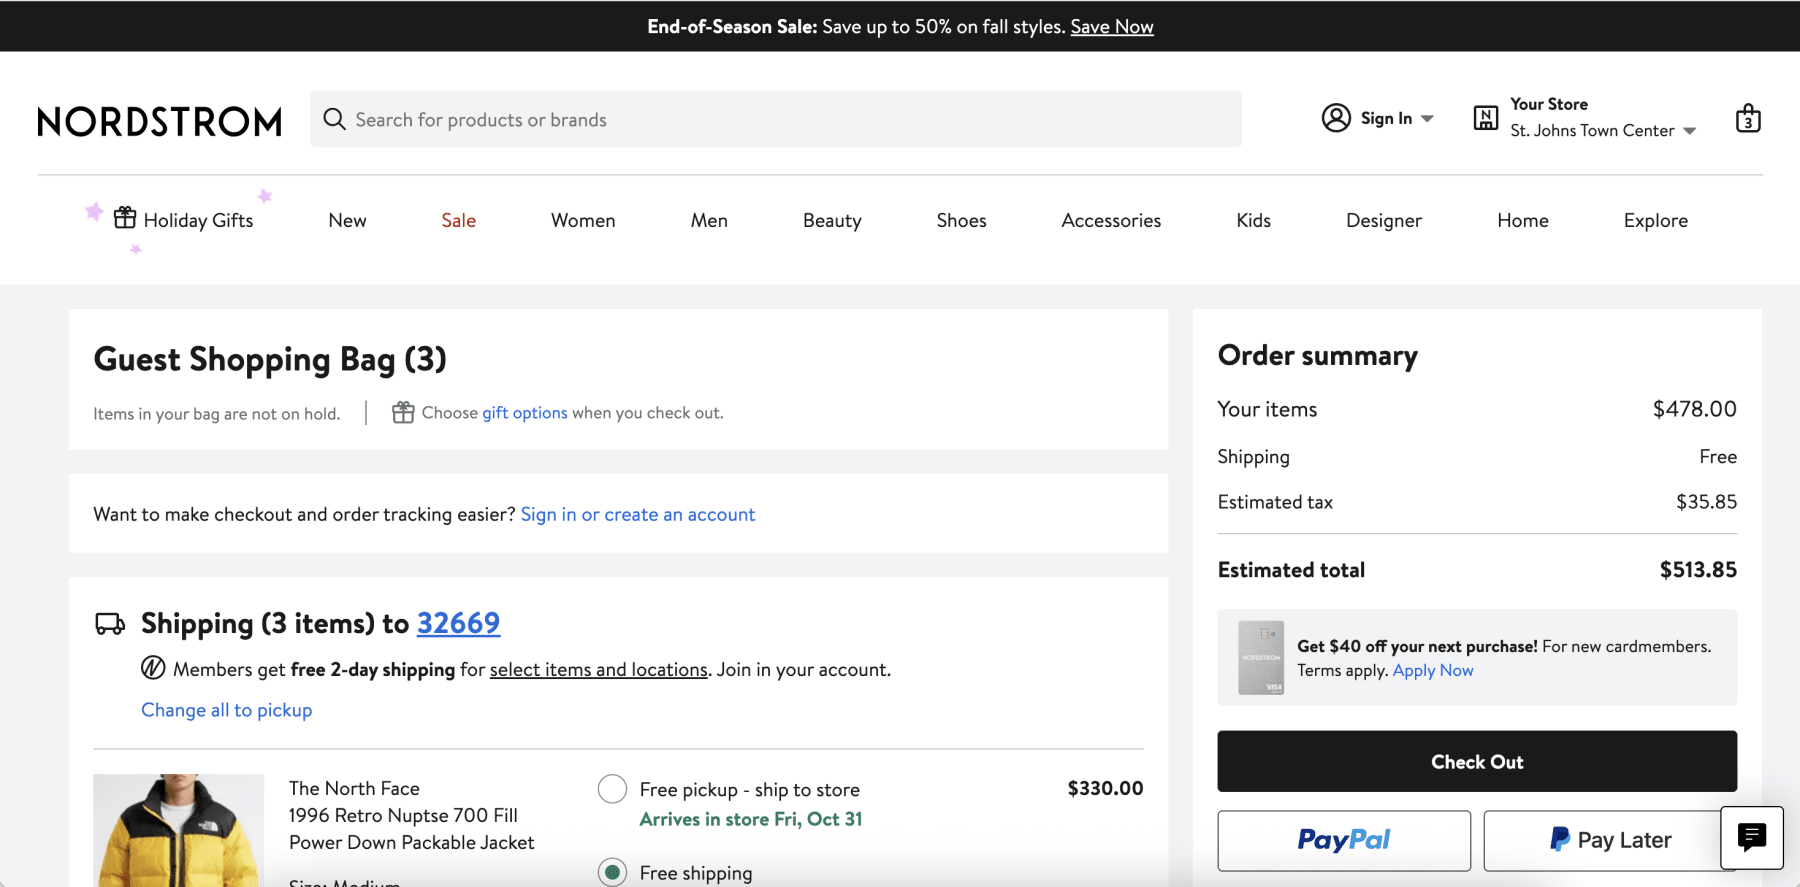Click the Nordstrom logo
The image size is (1800, 887).
pos(160,121)
